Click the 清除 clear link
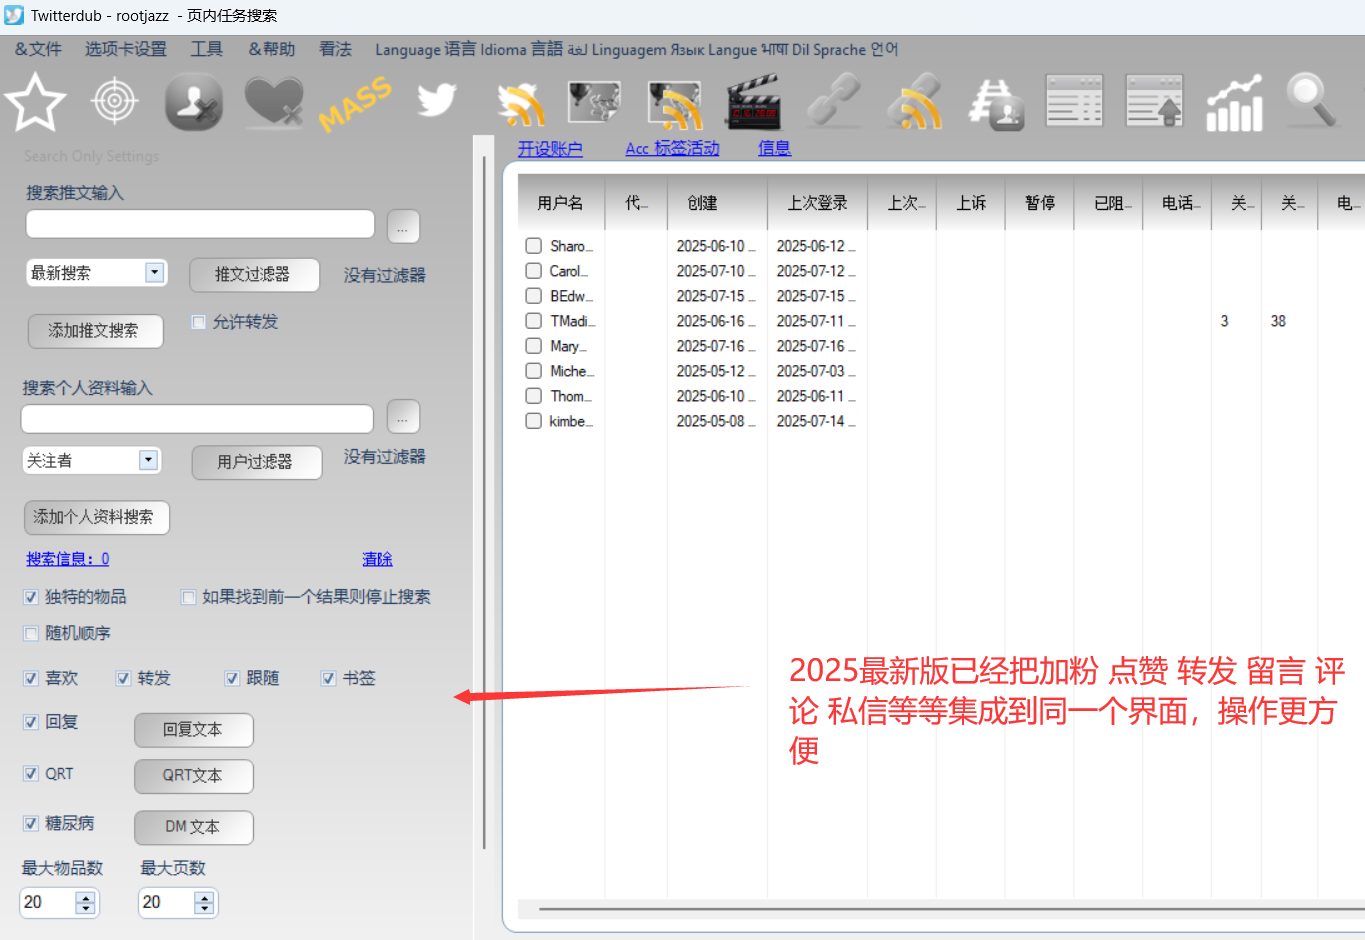The width and height of the screenshot is (1365, 940). (377, 559)
